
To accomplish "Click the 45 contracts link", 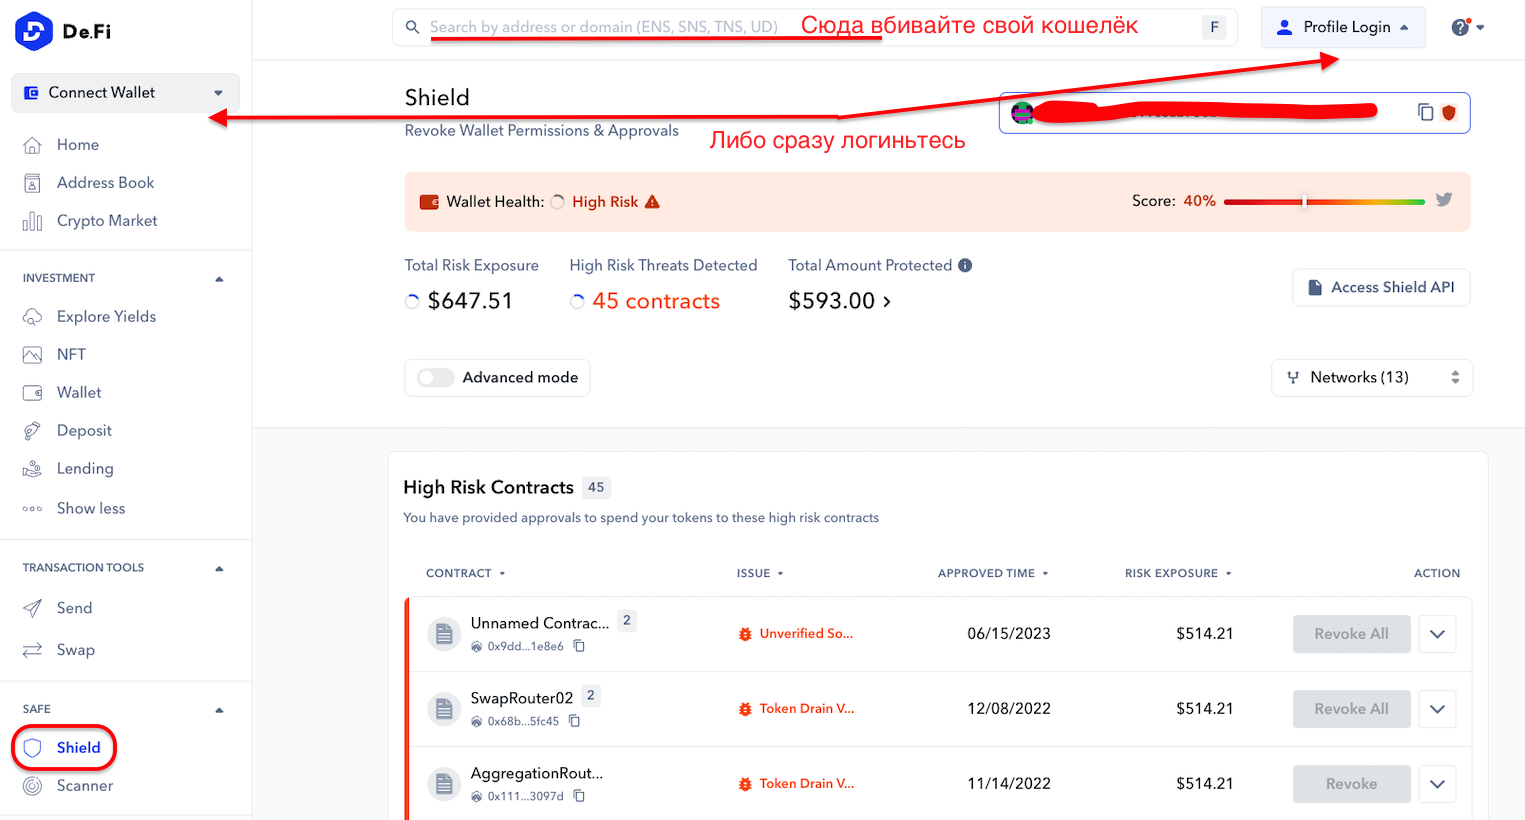I will pyautogui.click(x=656, y=301).
